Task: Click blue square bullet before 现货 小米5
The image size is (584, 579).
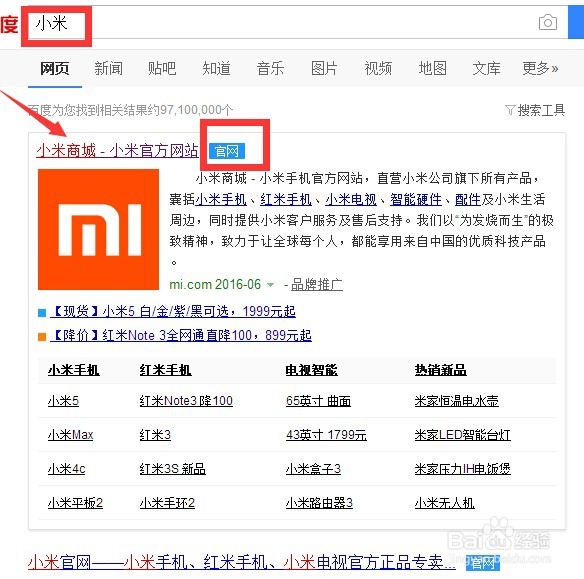Action: 42,313
